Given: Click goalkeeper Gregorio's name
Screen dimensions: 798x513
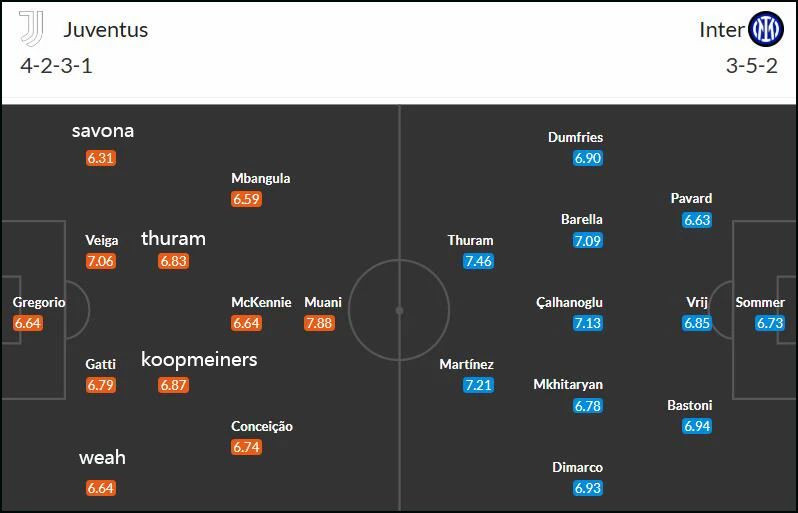Looking at the screenshot, I should (x=39, y=302).
